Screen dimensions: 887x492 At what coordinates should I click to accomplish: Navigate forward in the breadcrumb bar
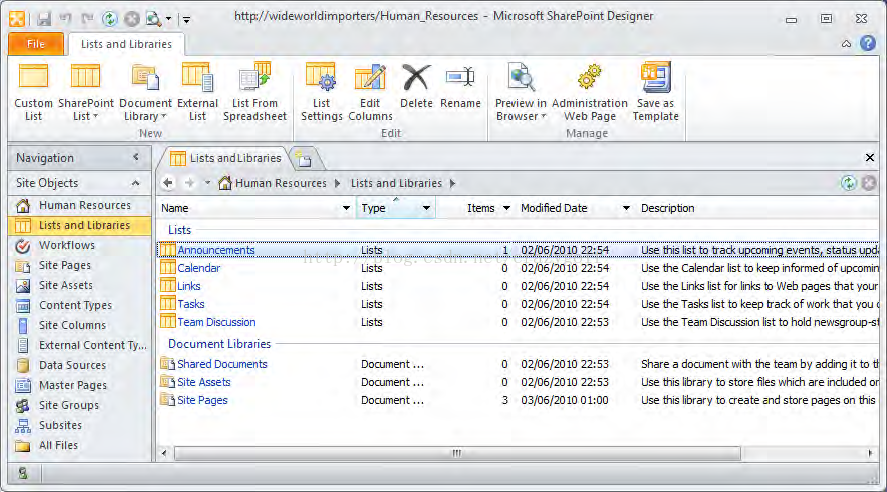(190, 183)
